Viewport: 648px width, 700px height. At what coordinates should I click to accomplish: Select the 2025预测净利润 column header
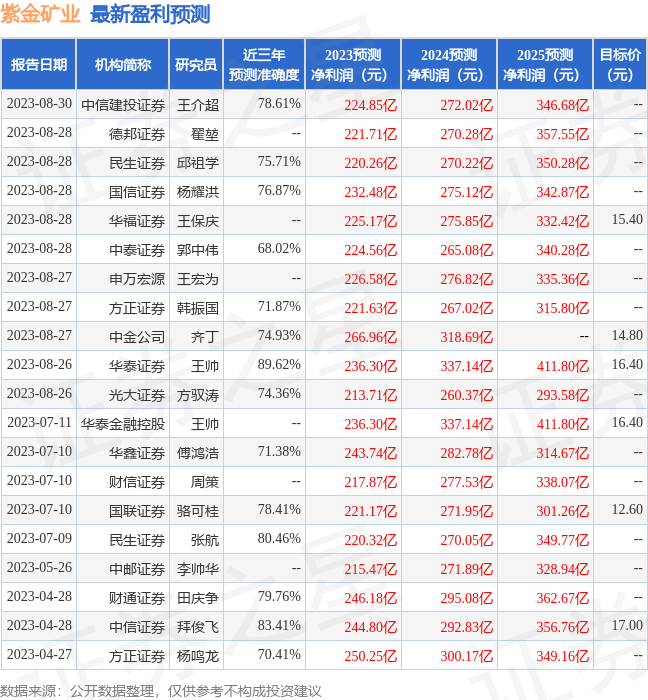coord(545,64)
